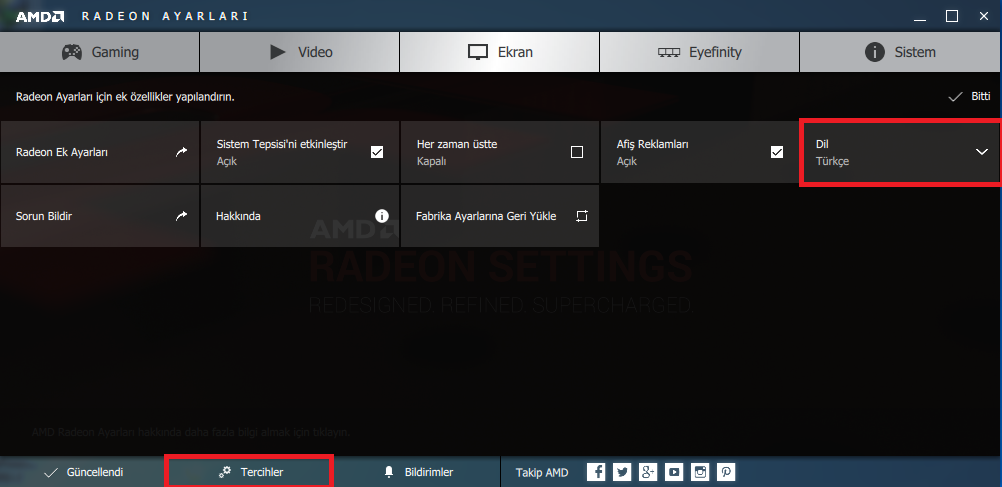This screenshot has width=1002, height=487.
Task: Click AMD Radeon Ayarları hakkında bilgi link
Action: tap(191, 433)
